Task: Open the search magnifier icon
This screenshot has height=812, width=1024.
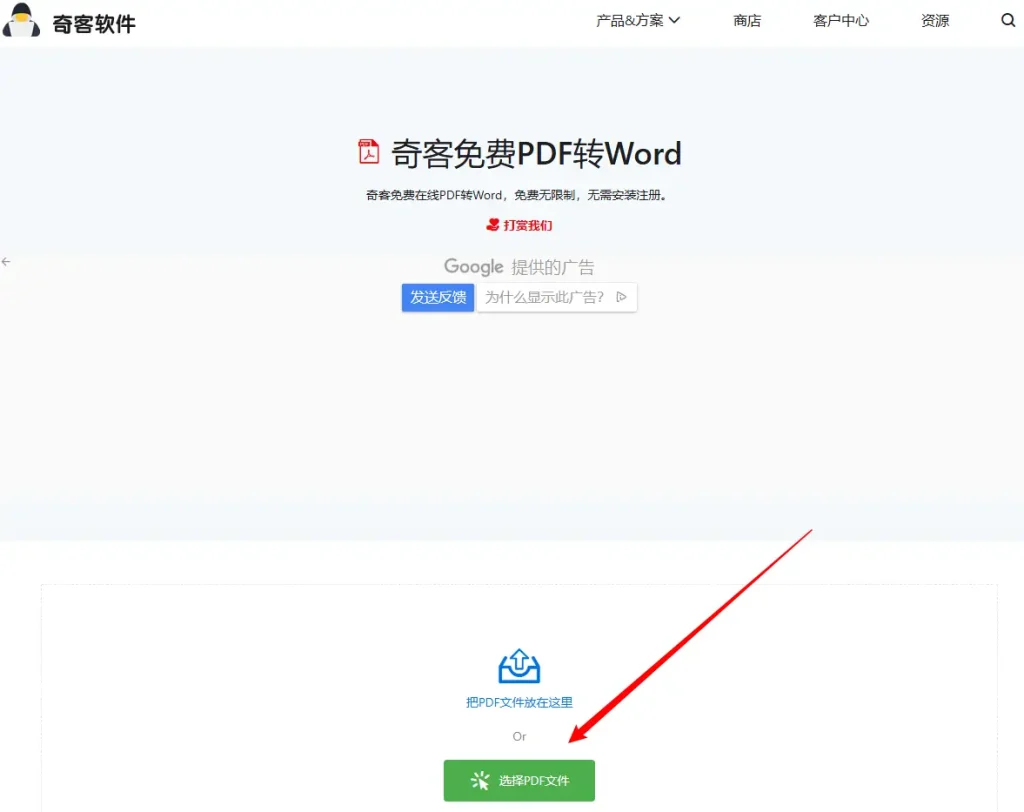Action: (1008, 20)
